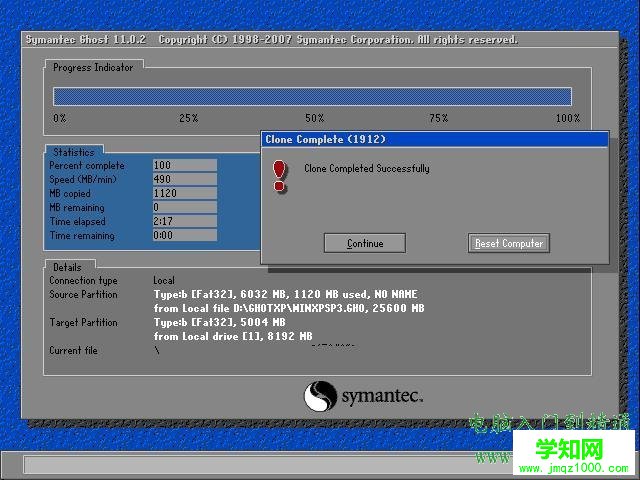Click the Target Partition label
Viewport: 640px width, 480px height.
coord(83,323)
